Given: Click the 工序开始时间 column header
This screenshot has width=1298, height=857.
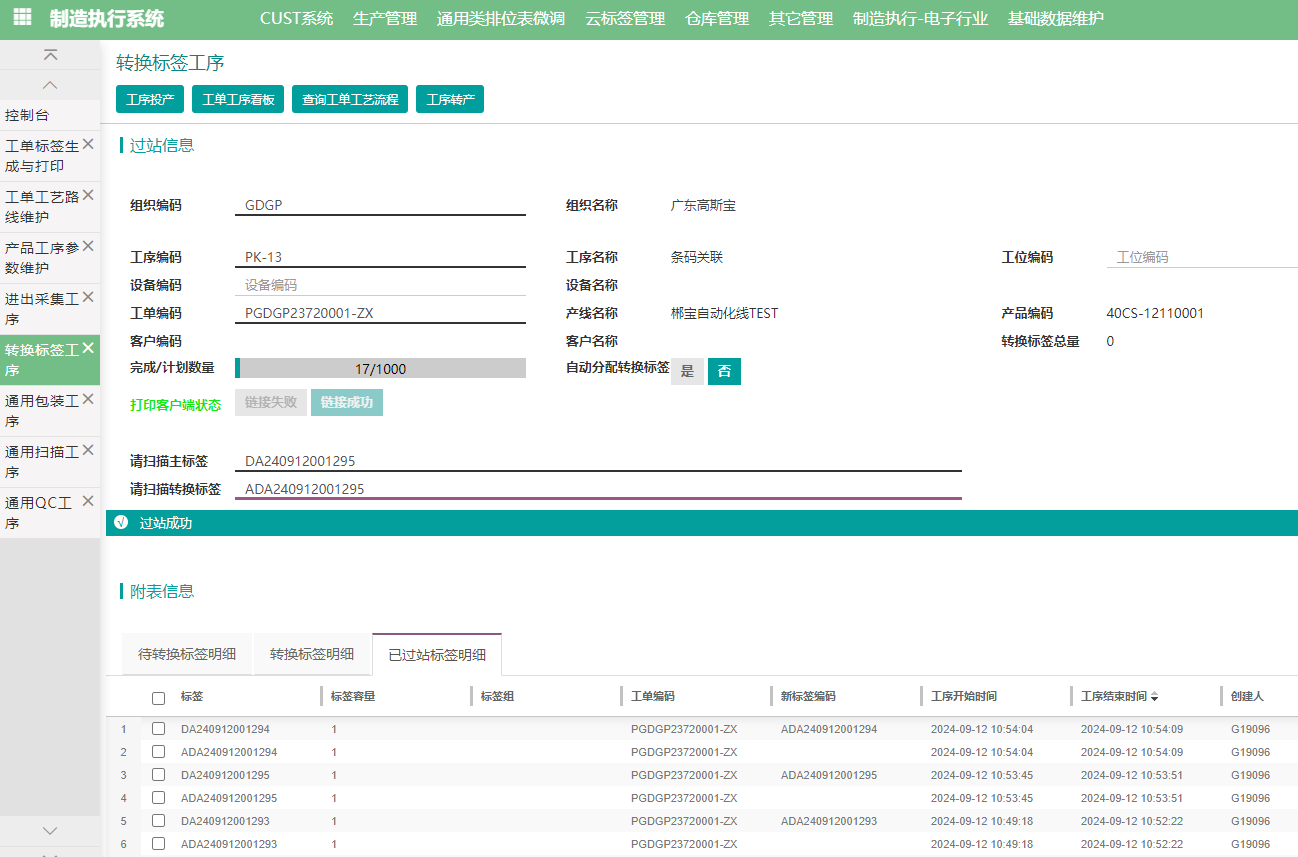Looking at the screenshot, I should click(964, 696).
